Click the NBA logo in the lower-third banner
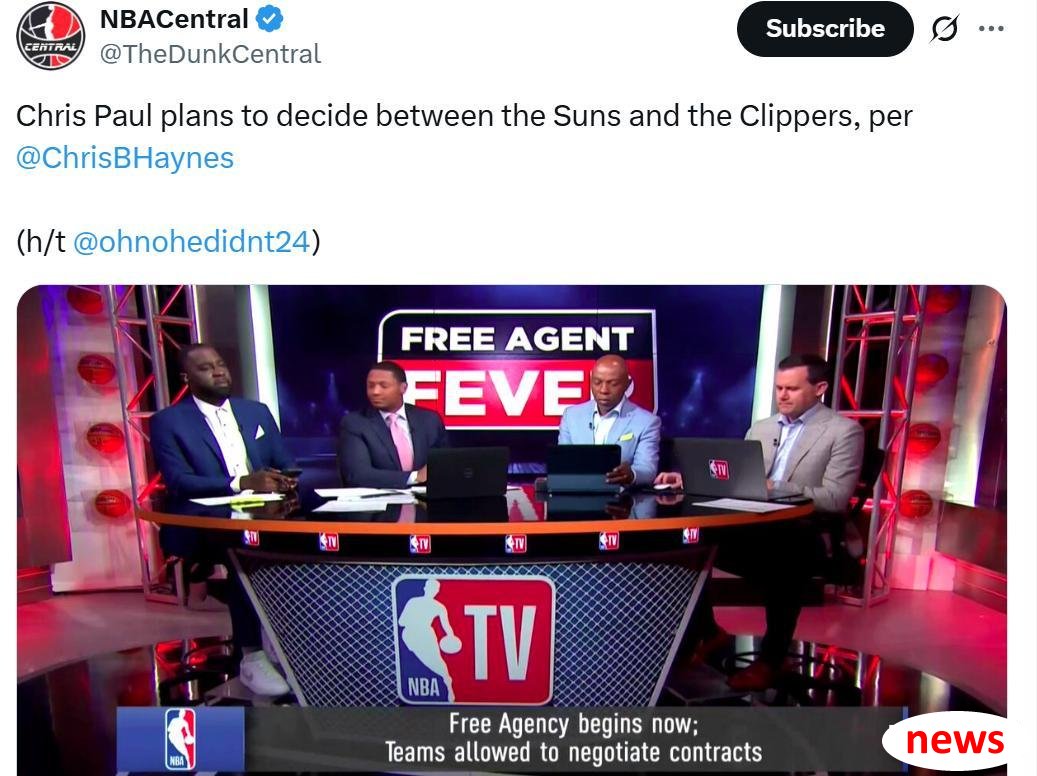Viewport: 1037px width, 776px height. pyautogui.click(x=180, y=738)
